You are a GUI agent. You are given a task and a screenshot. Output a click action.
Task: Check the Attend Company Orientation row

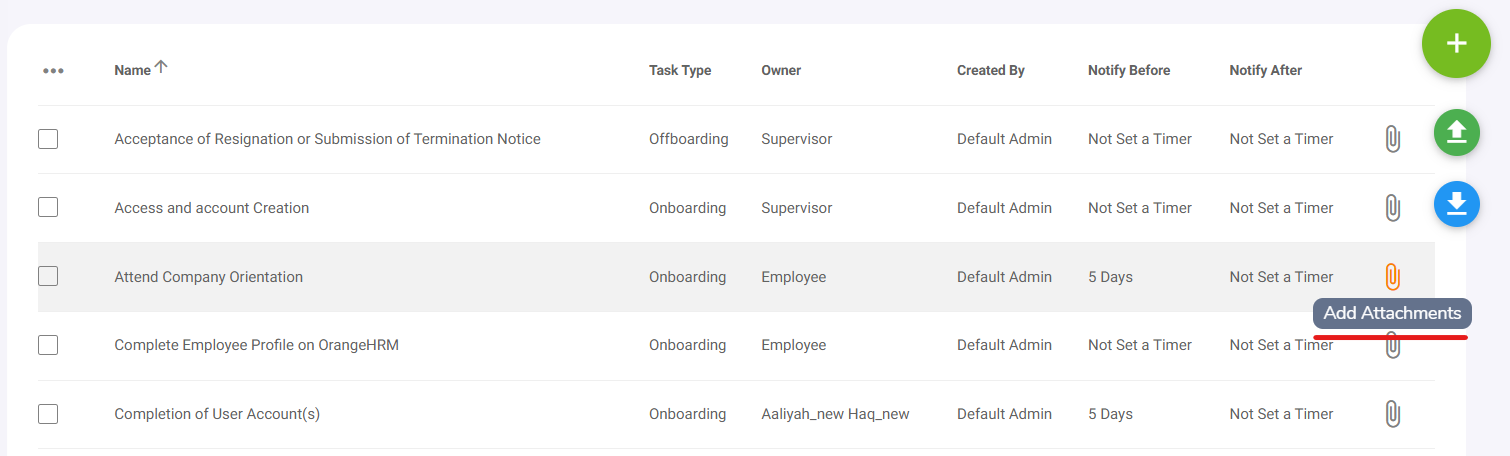(x=48, y=277)
